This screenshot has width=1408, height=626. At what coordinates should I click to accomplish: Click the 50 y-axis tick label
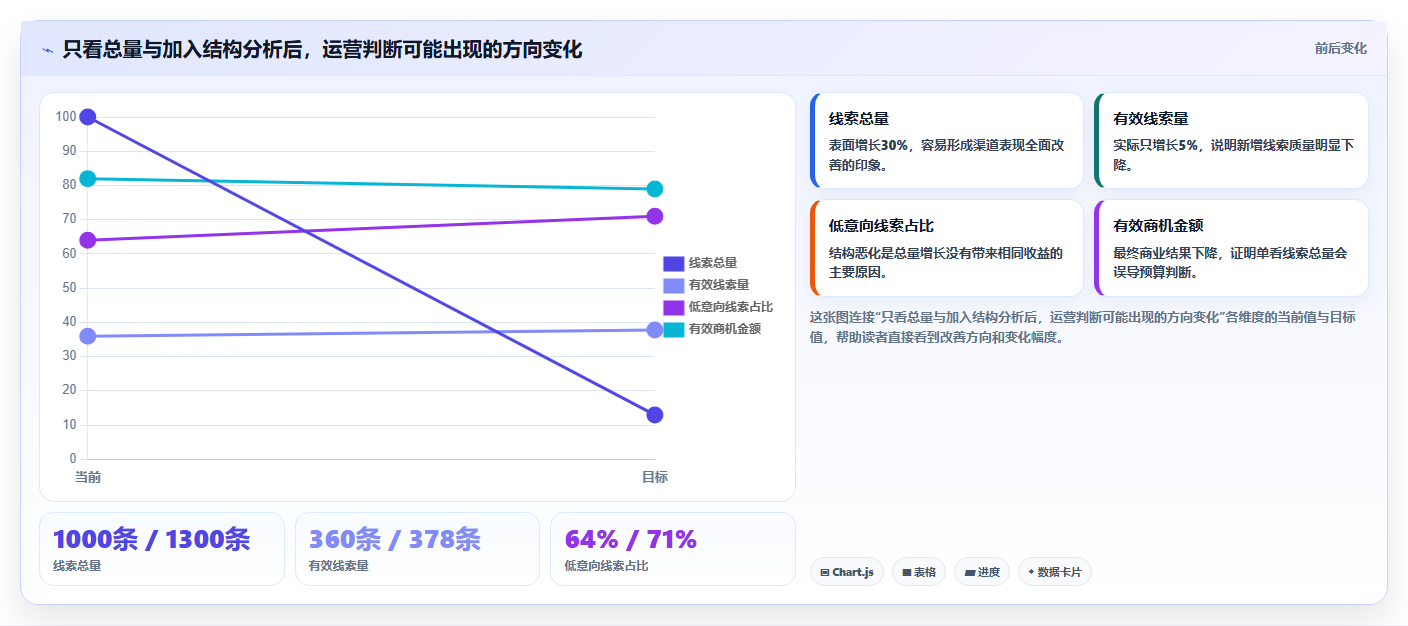(x=69, y=288)
